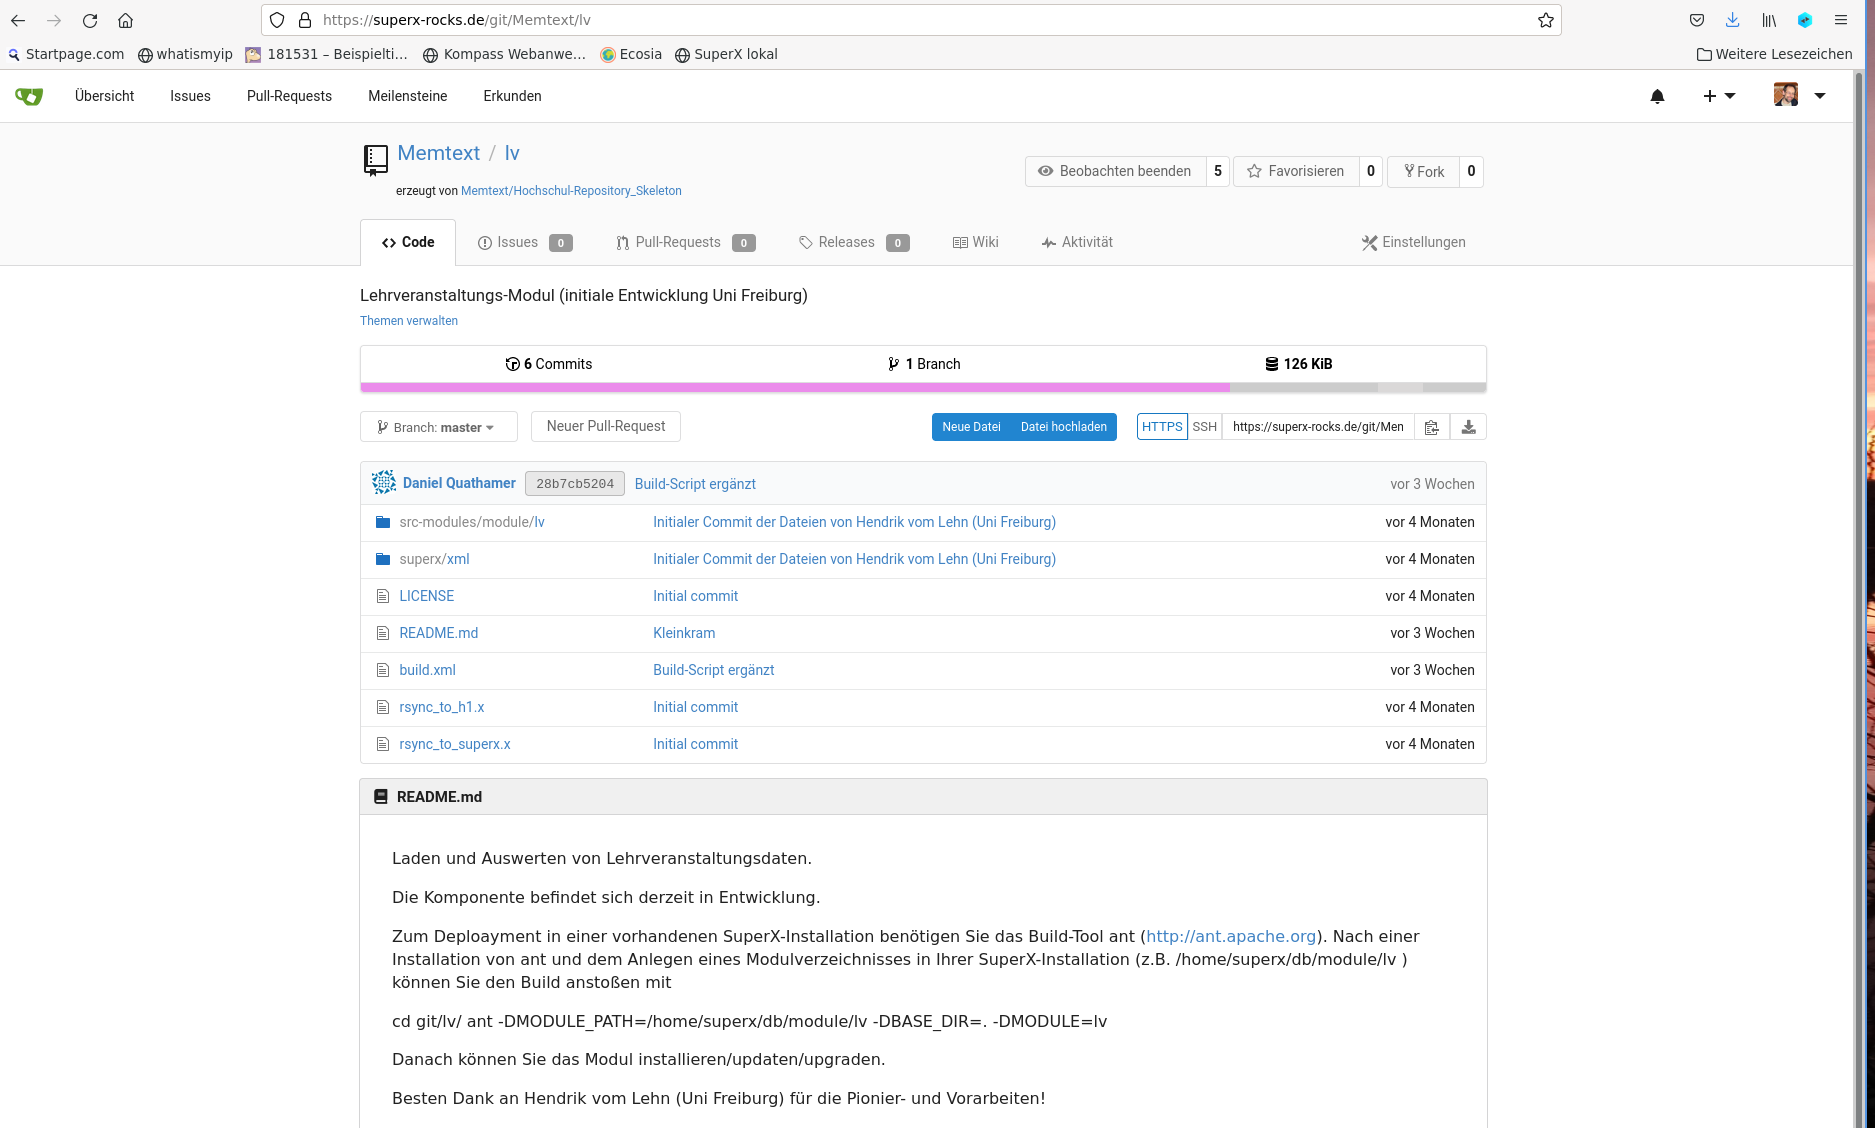Click the Gitea logo in the header
The width and height of the screenshot is (1875, 1128).
point(29,96)
